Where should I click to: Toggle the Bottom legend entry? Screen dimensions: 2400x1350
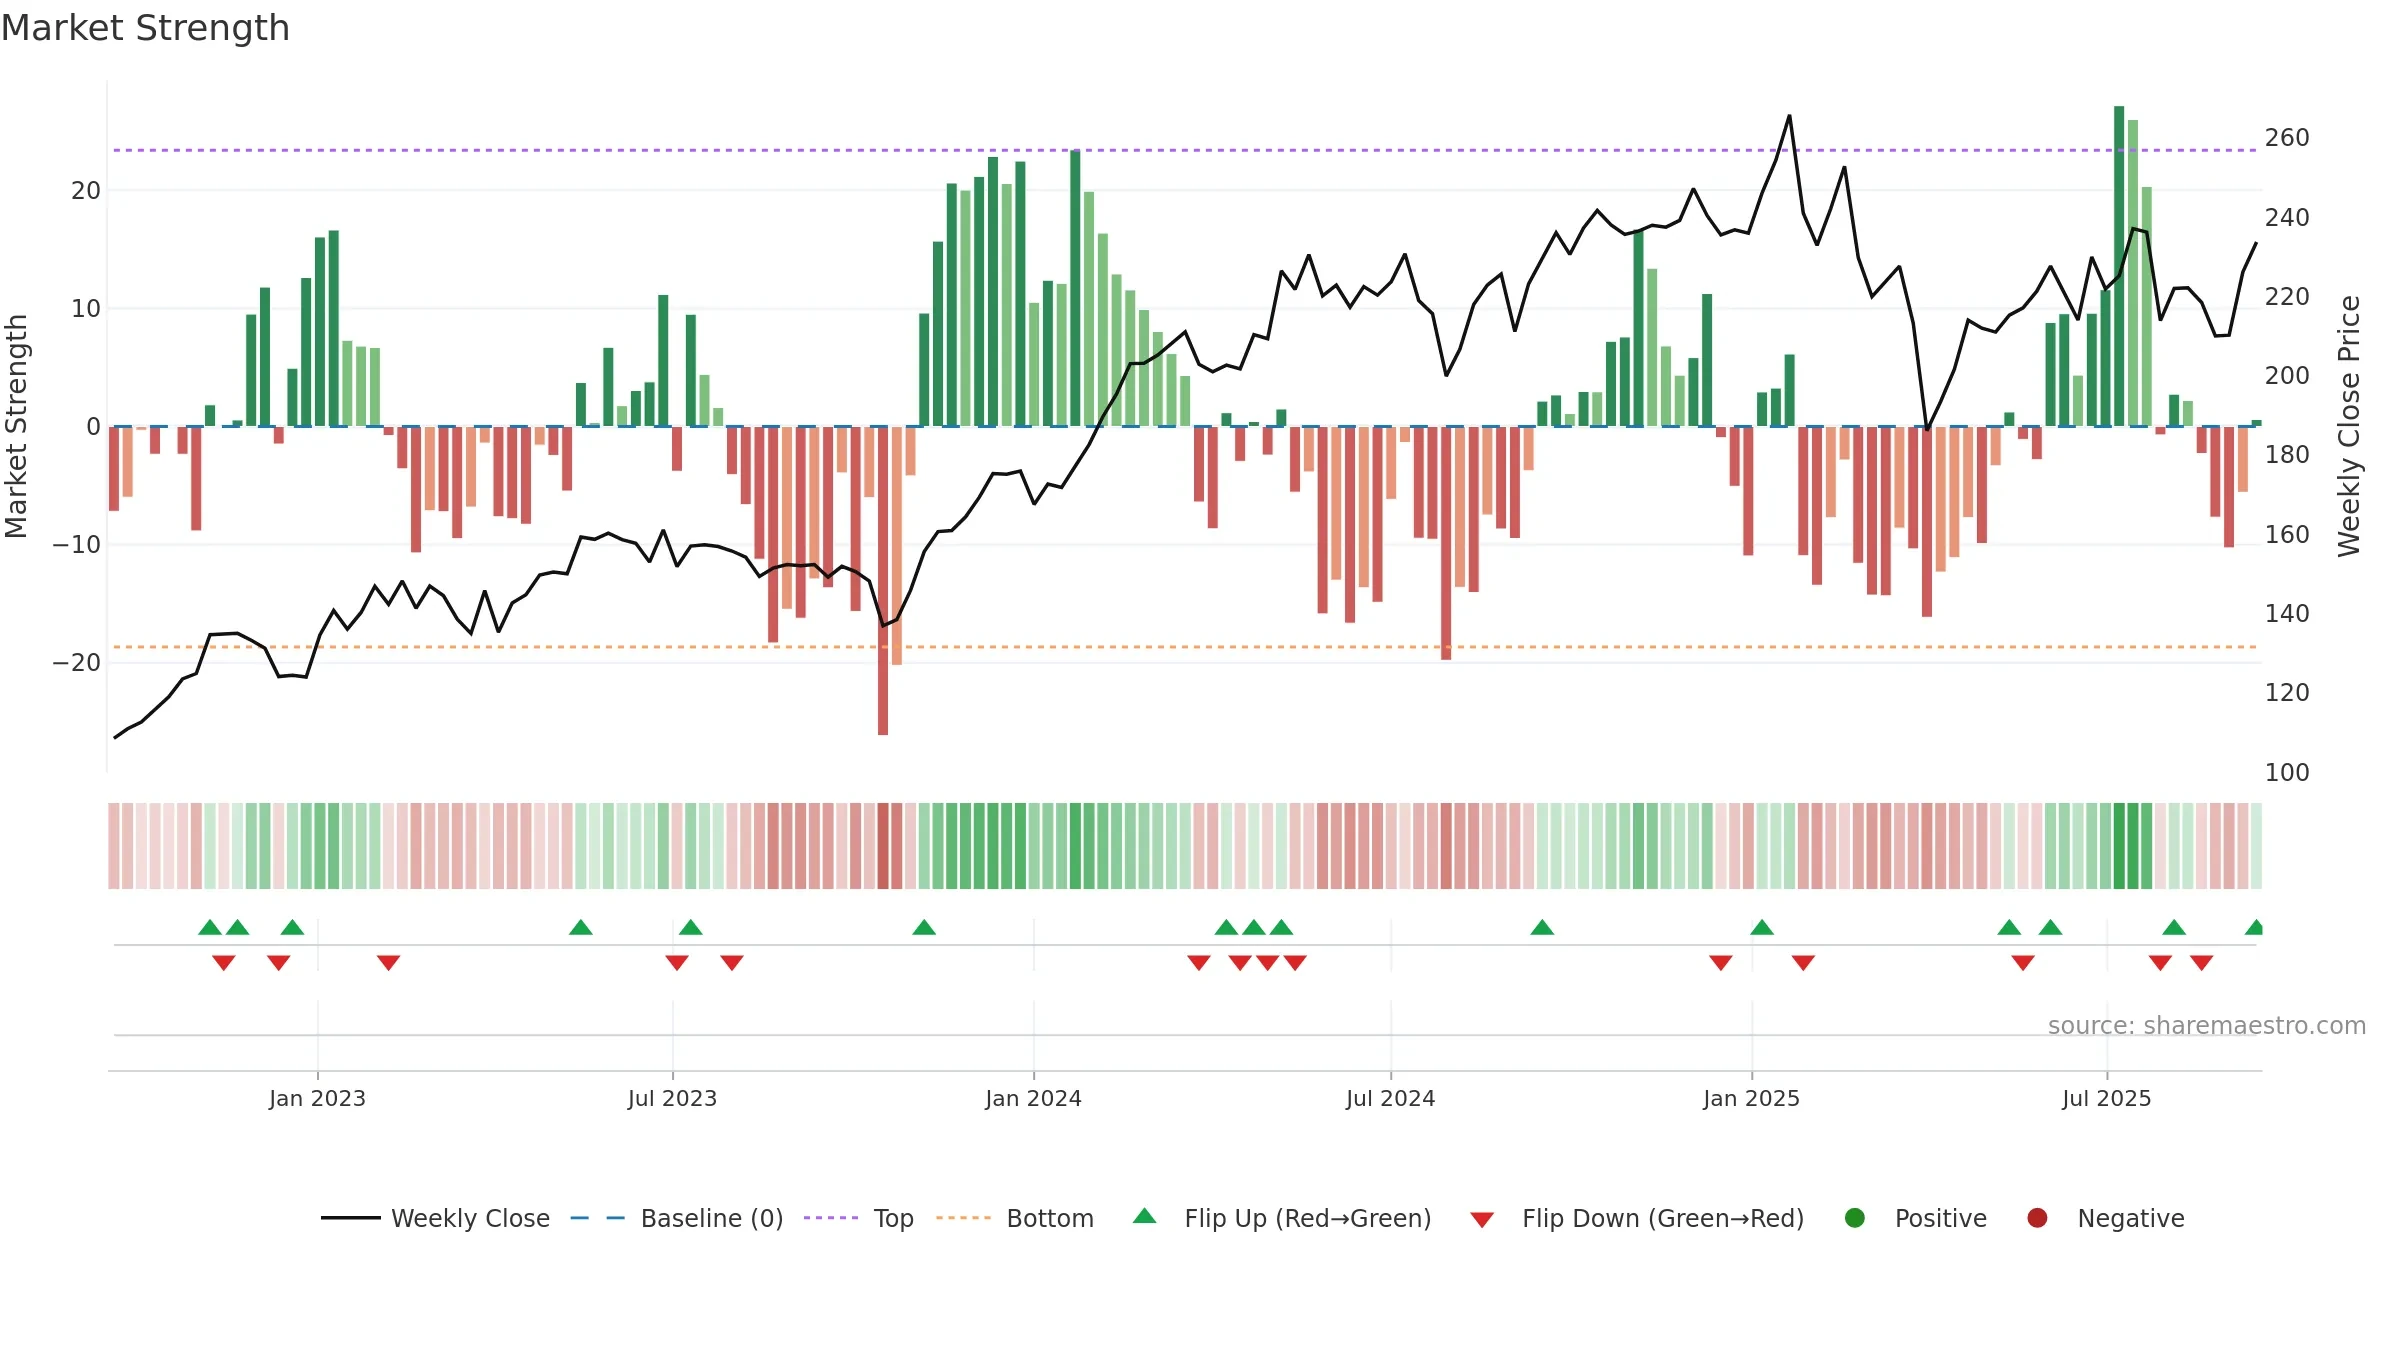1015,1218
